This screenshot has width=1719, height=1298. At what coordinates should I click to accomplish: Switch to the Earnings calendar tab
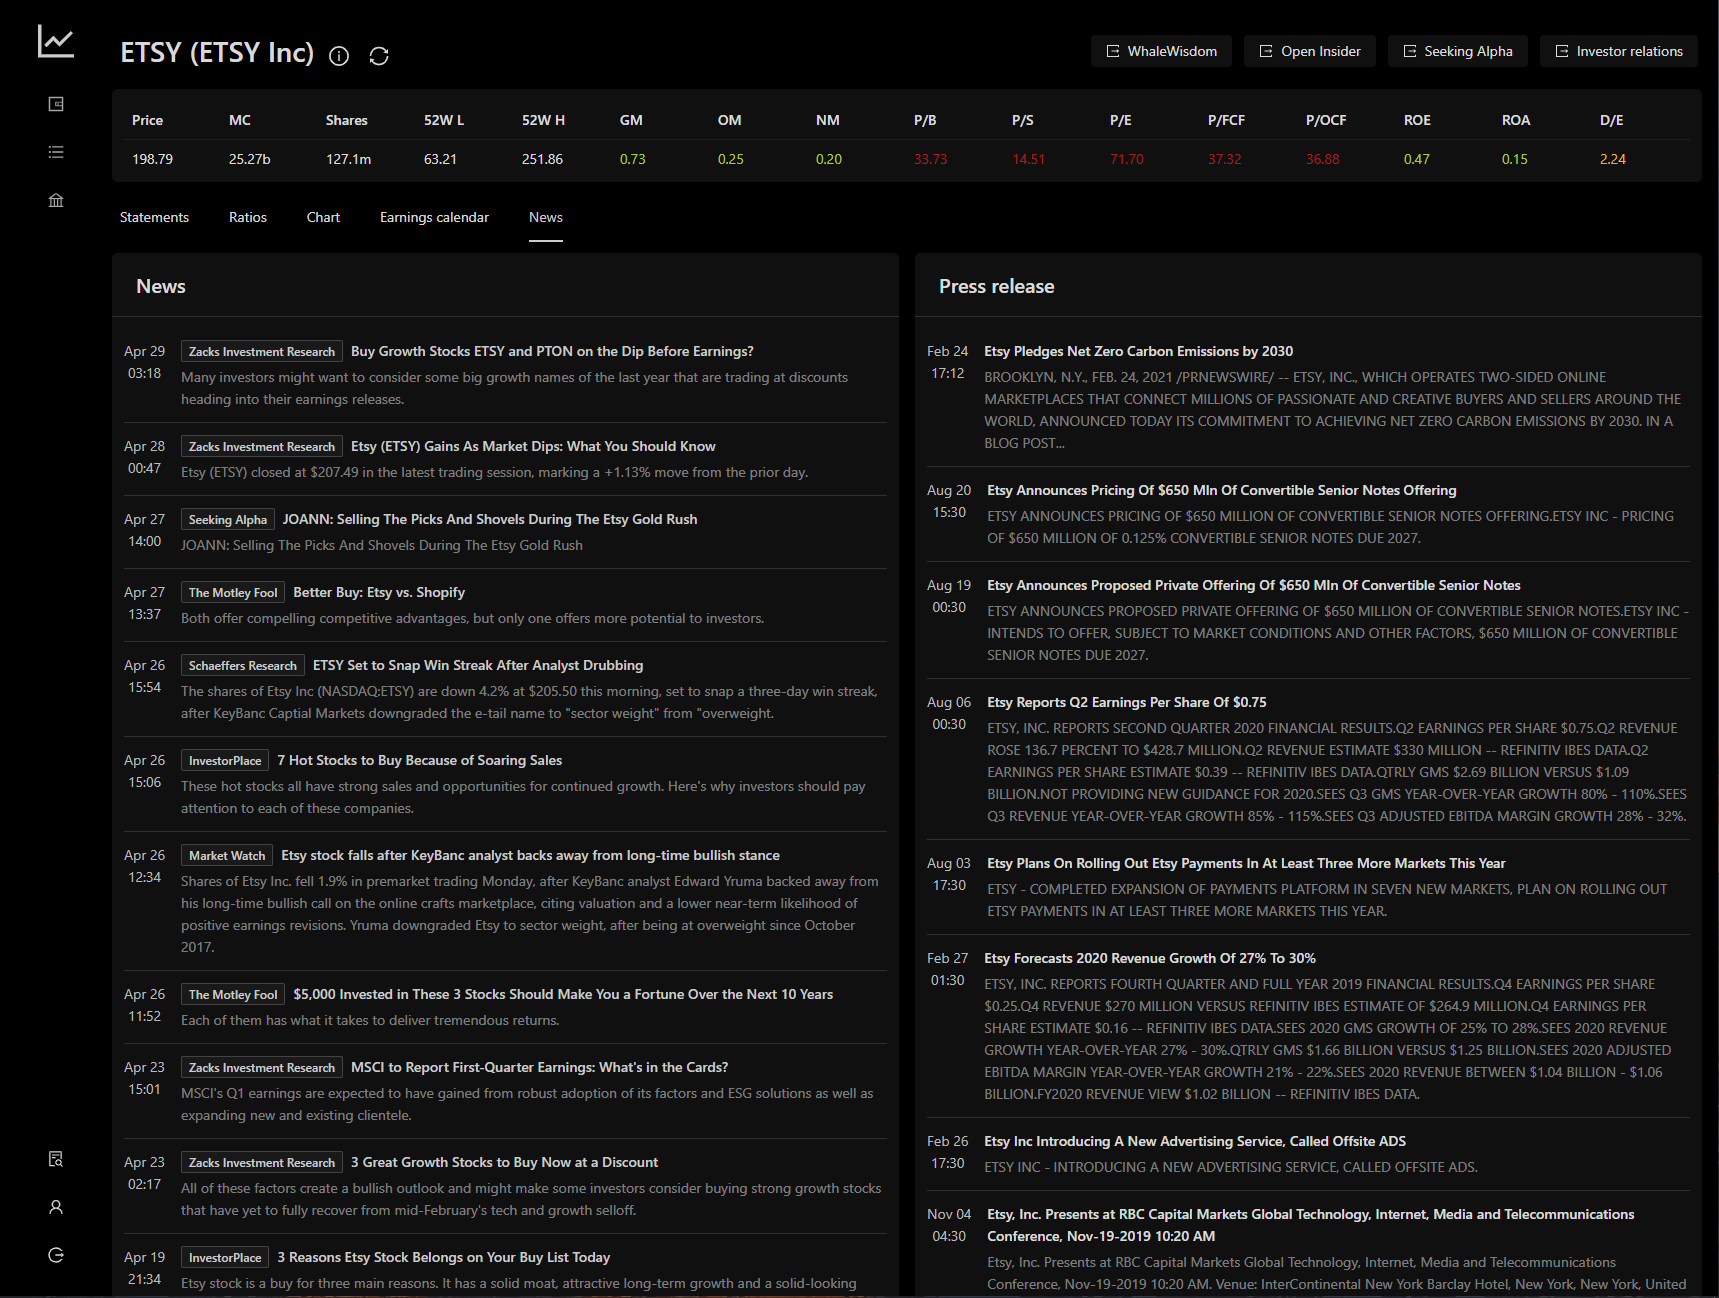(434, 217)
